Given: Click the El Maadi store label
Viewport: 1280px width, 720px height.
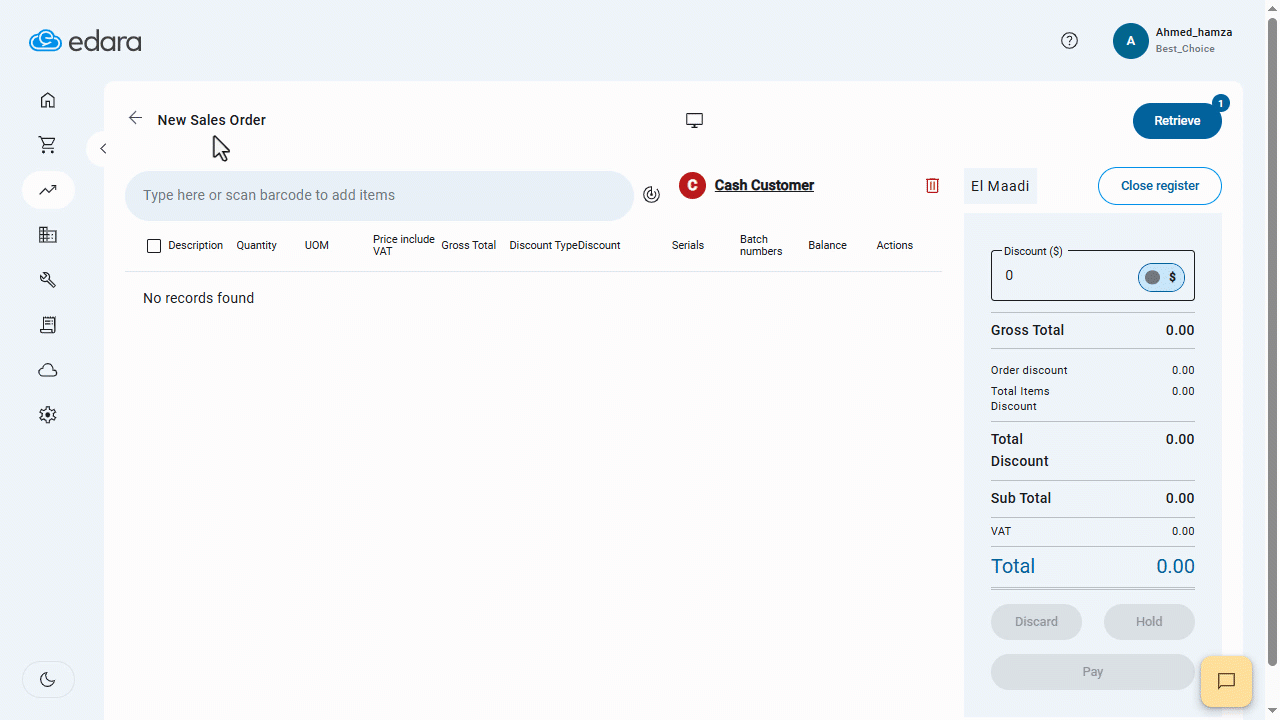Looking at the screenshot, I should pos(1000,186).
